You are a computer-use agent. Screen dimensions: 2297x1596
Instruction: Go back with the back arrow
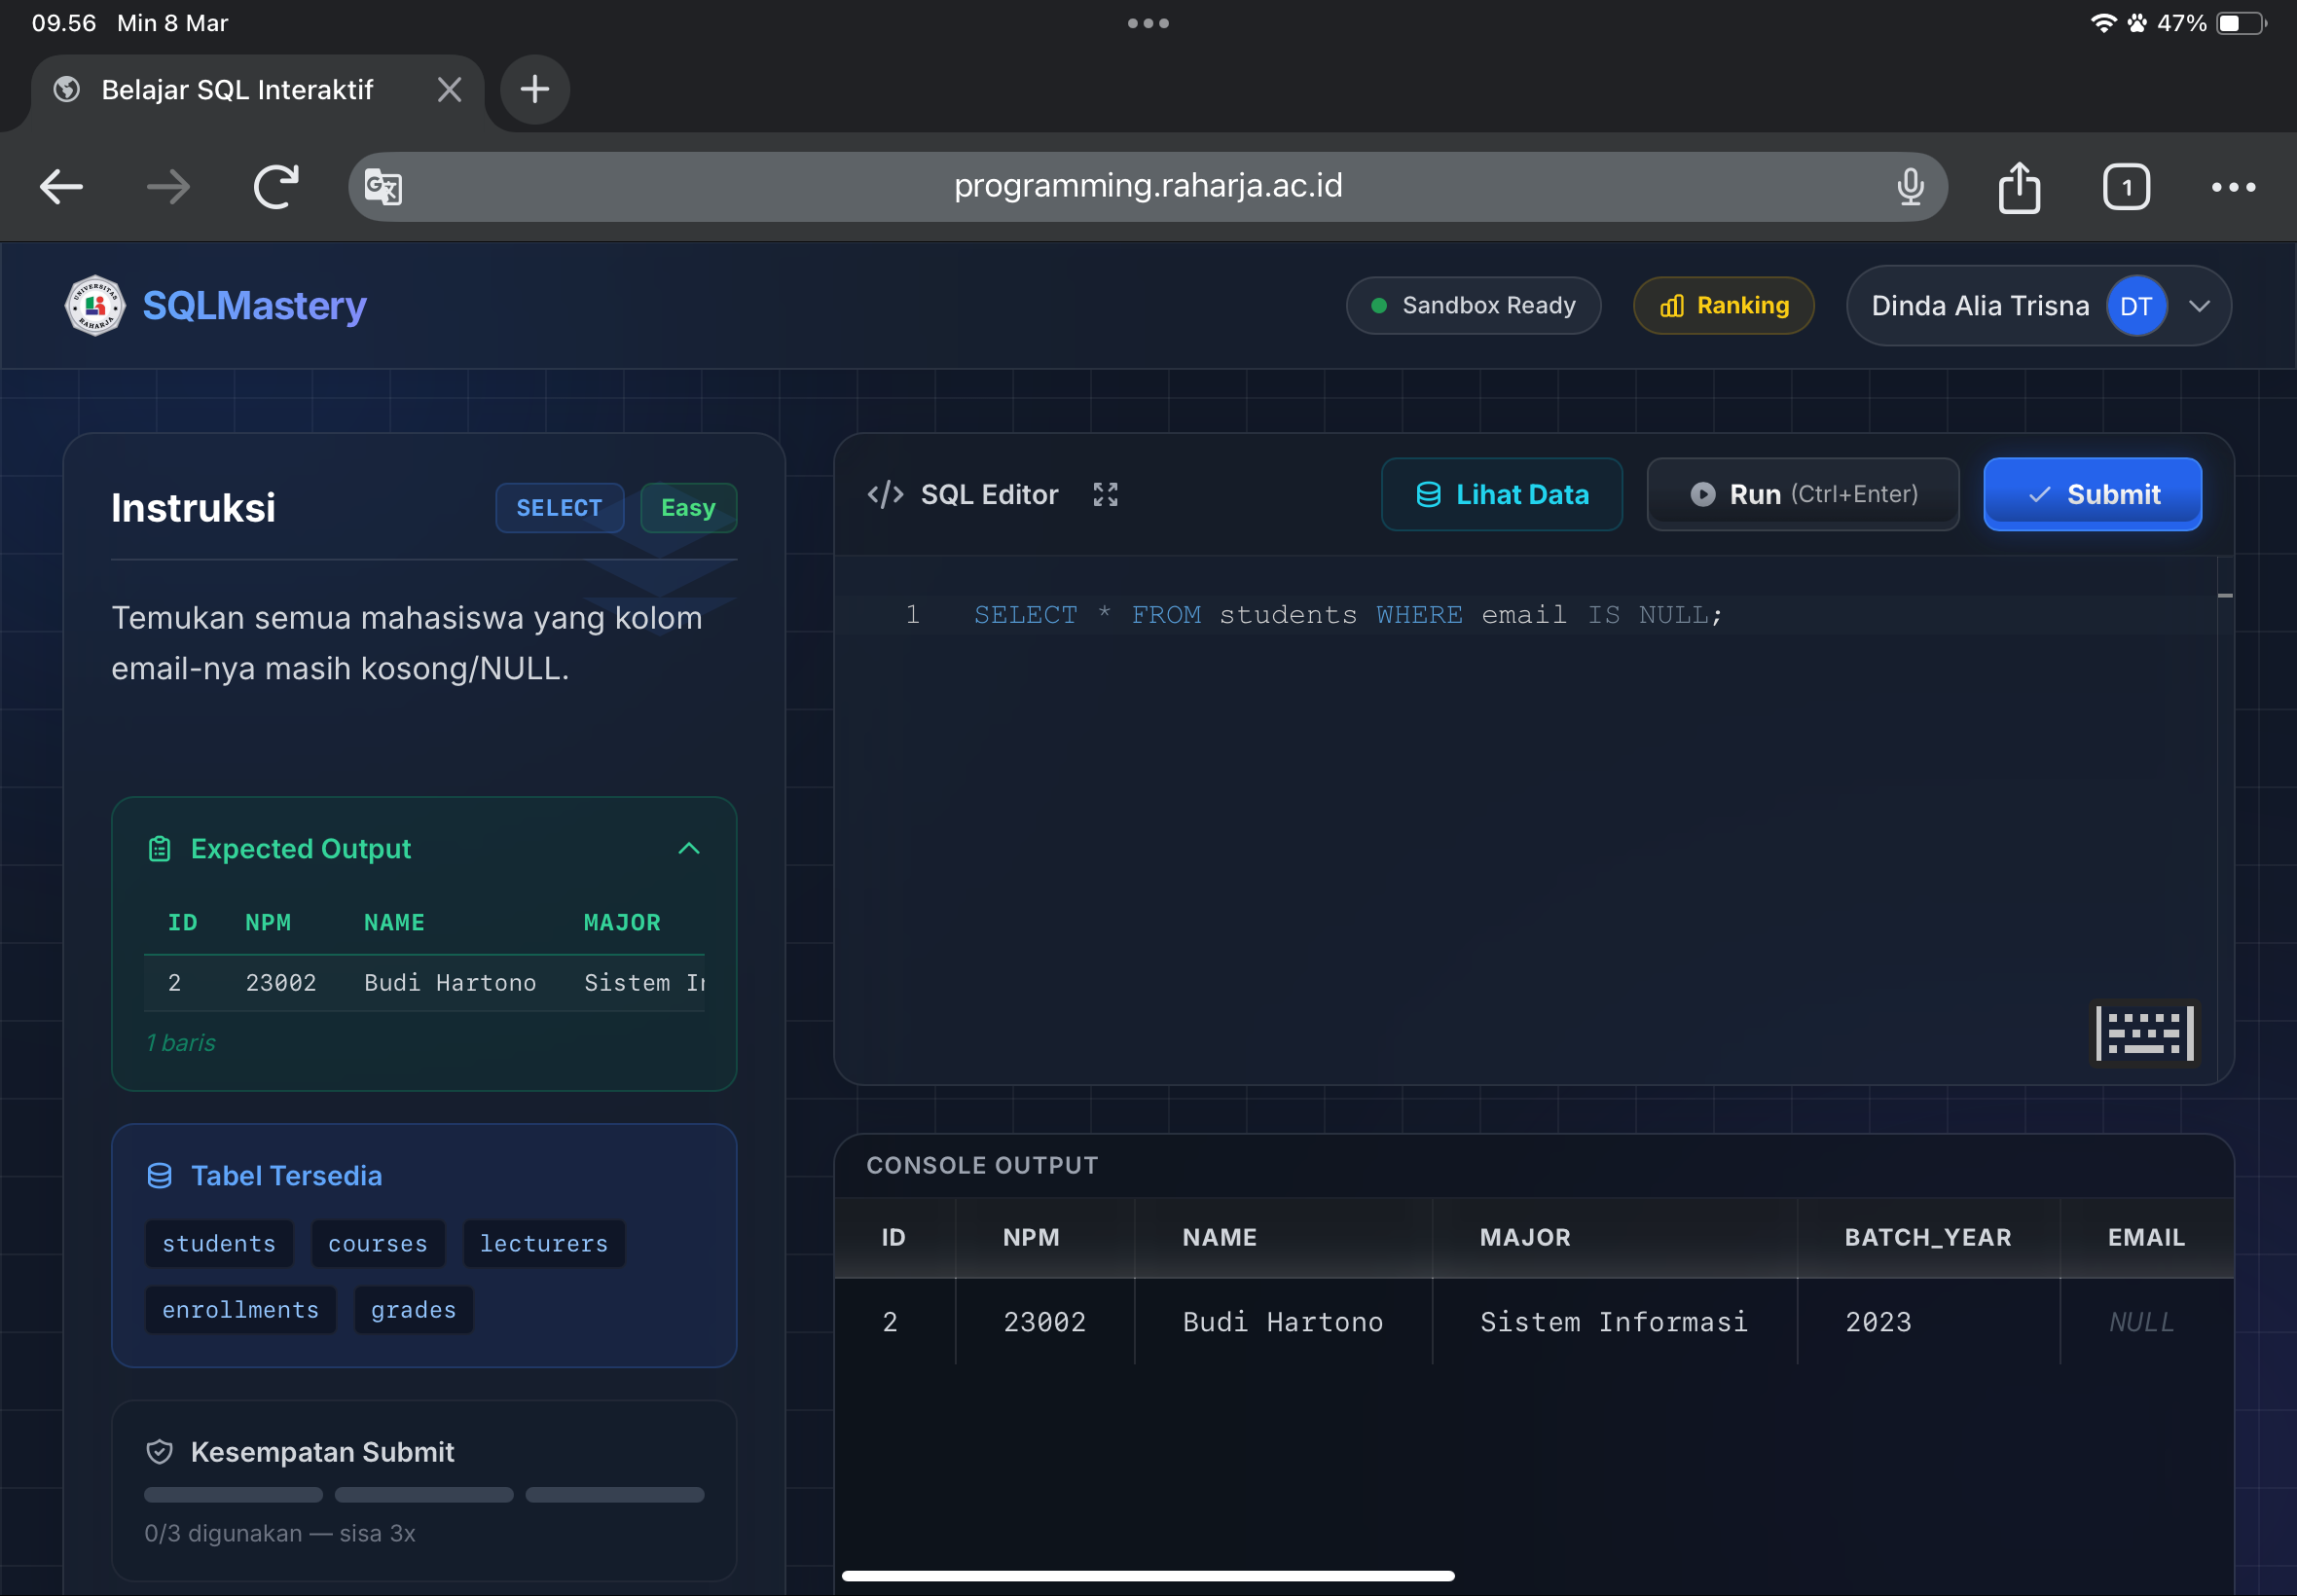click(x=61, y=187)
